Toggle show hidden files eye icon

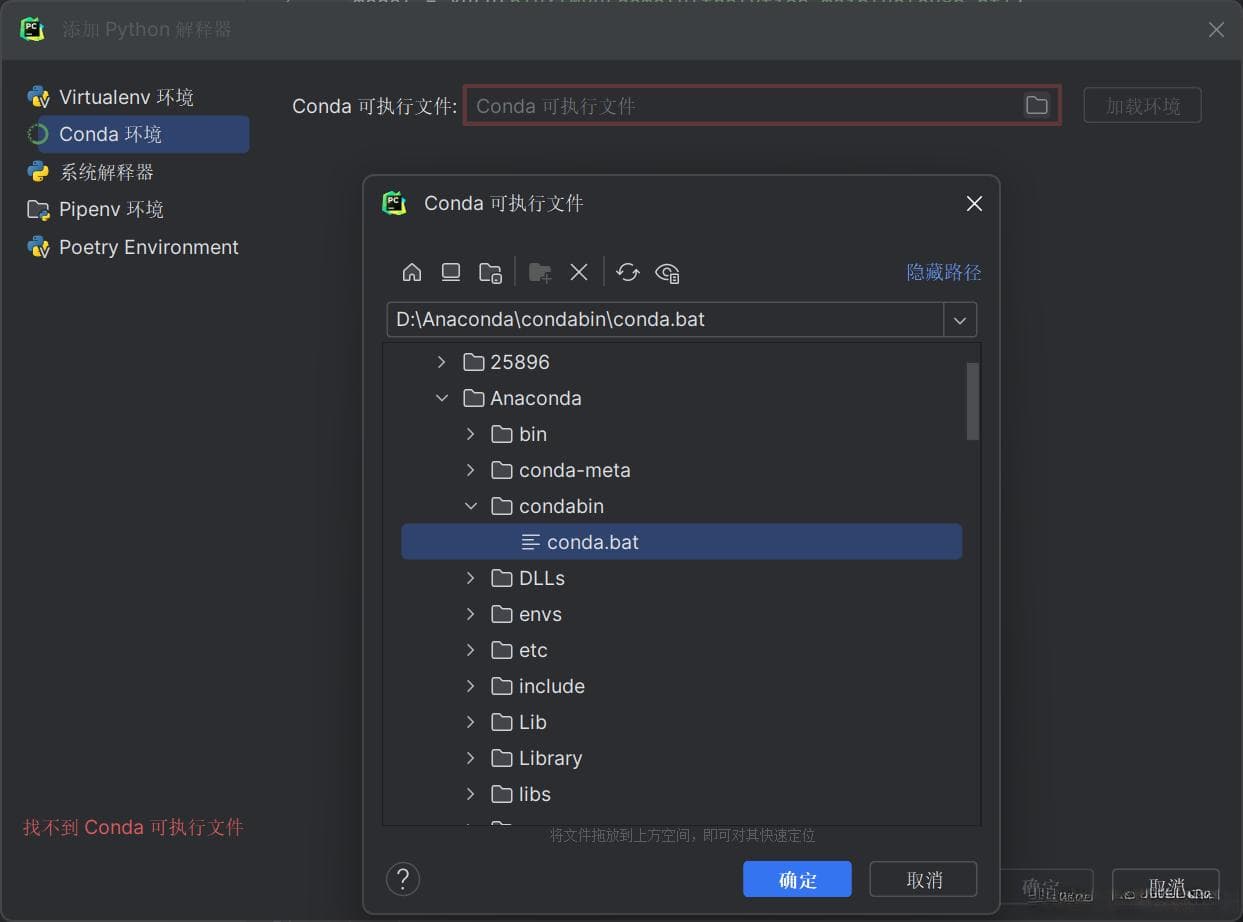click(667, 272)
